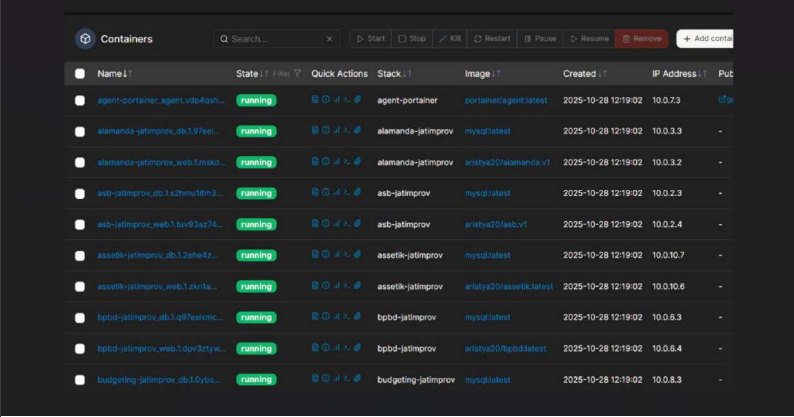This screenshot has height=417, width=794.
Task: Open logs for asb-jatimprov_db container
Action: [x=315, y=192]
